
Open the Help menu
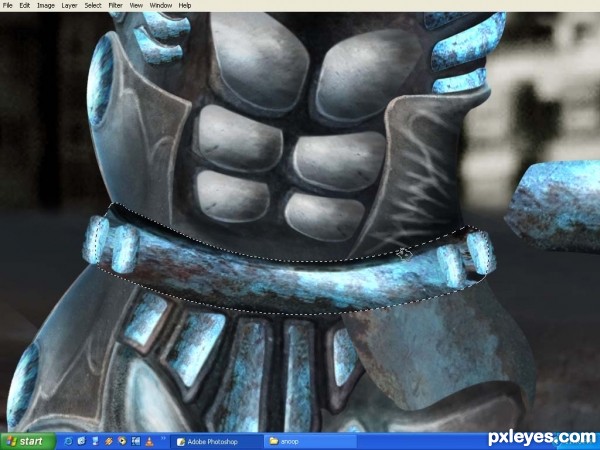point(185,5)
